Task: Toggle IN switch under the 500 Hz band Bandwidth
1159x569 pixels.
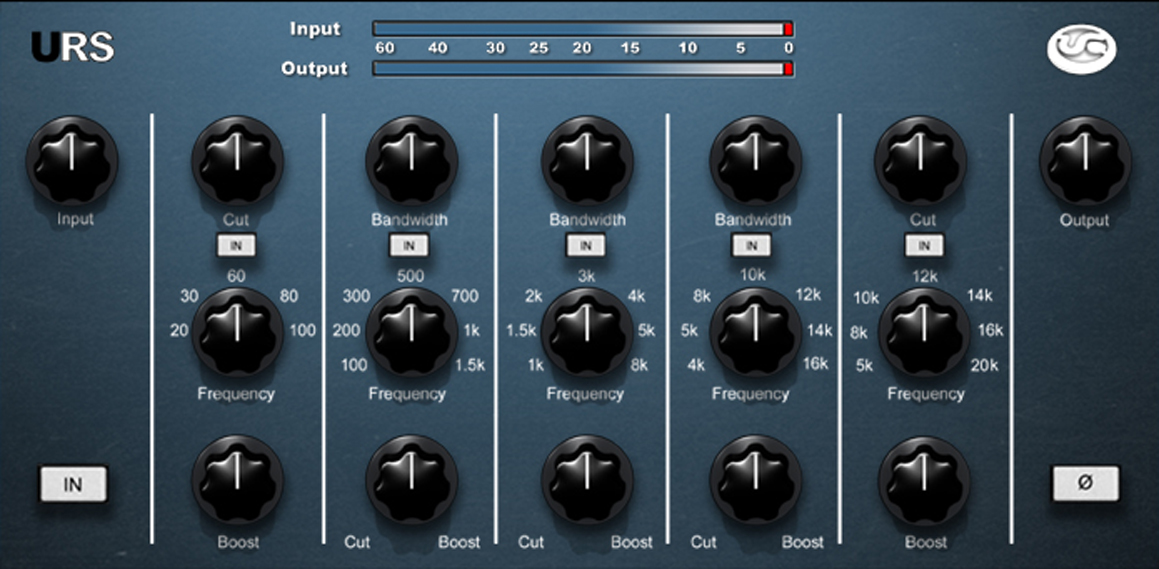Action: (x=409, y=245)
